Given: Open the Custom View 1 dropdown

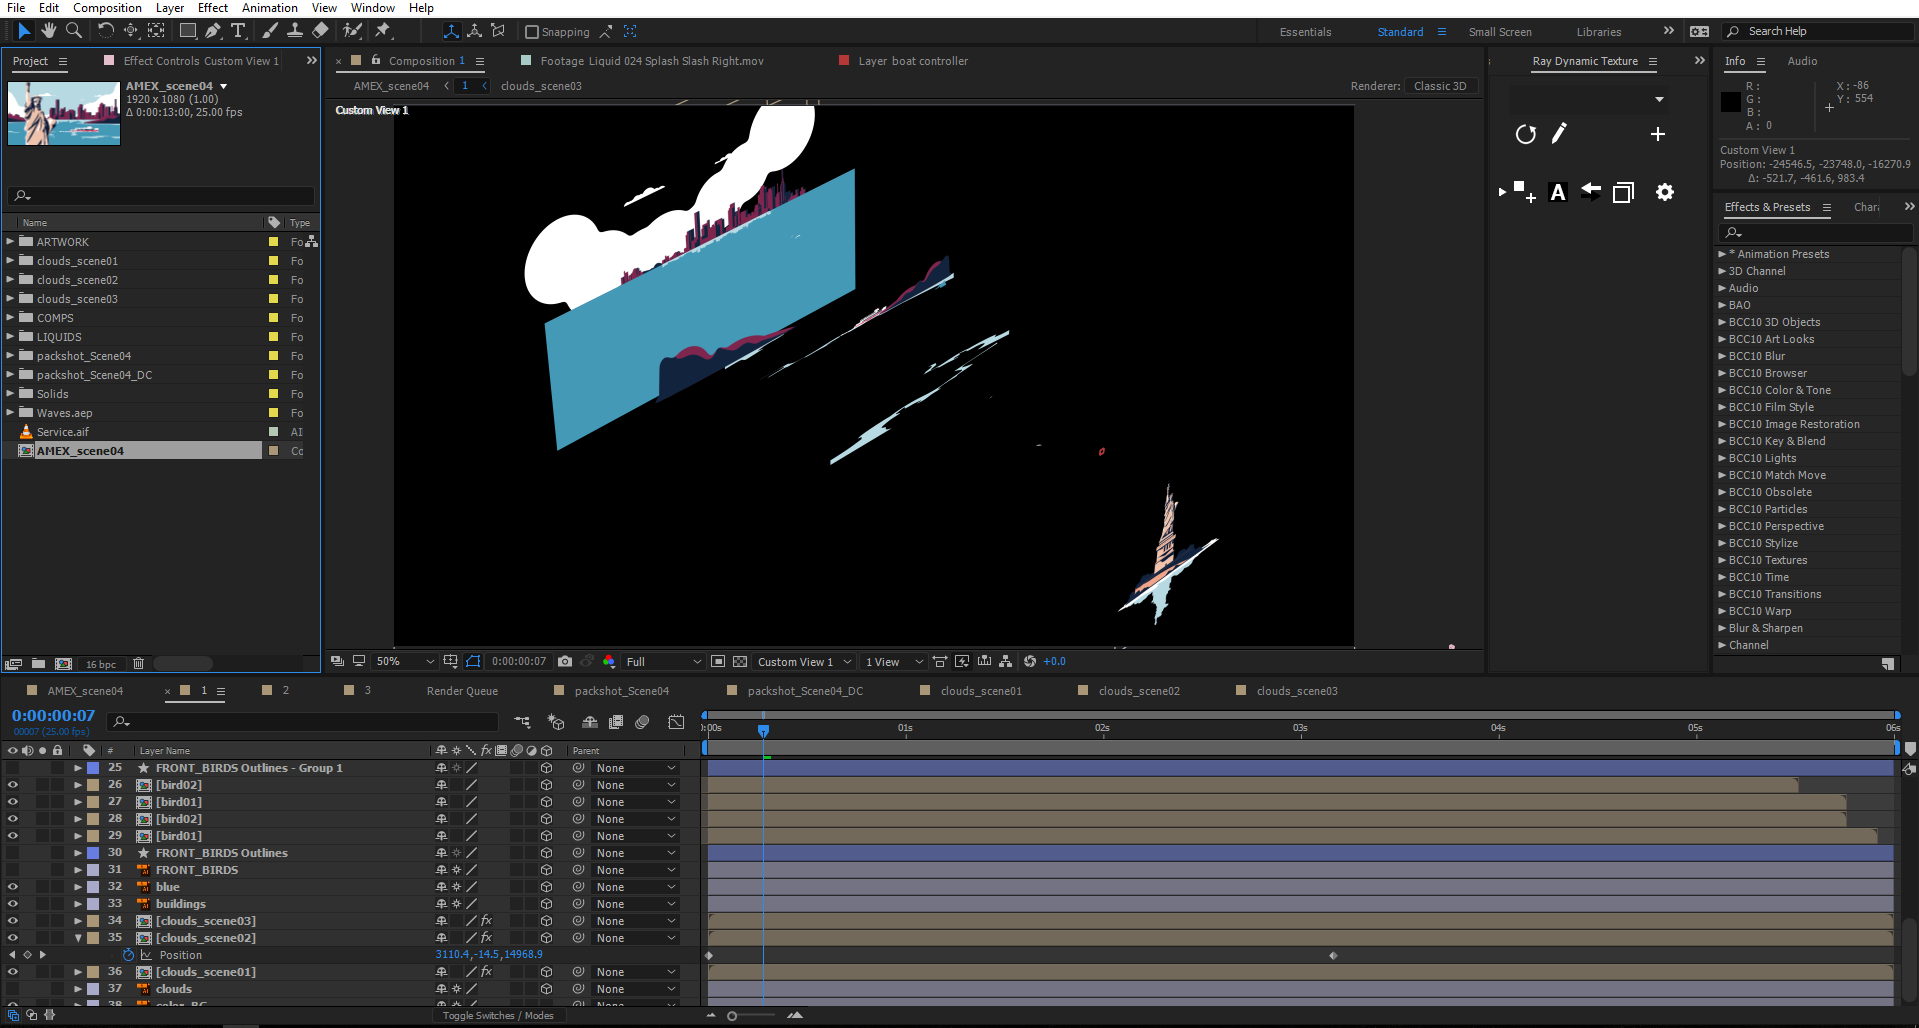Looking at the screenshot, I should click(805, 661).
